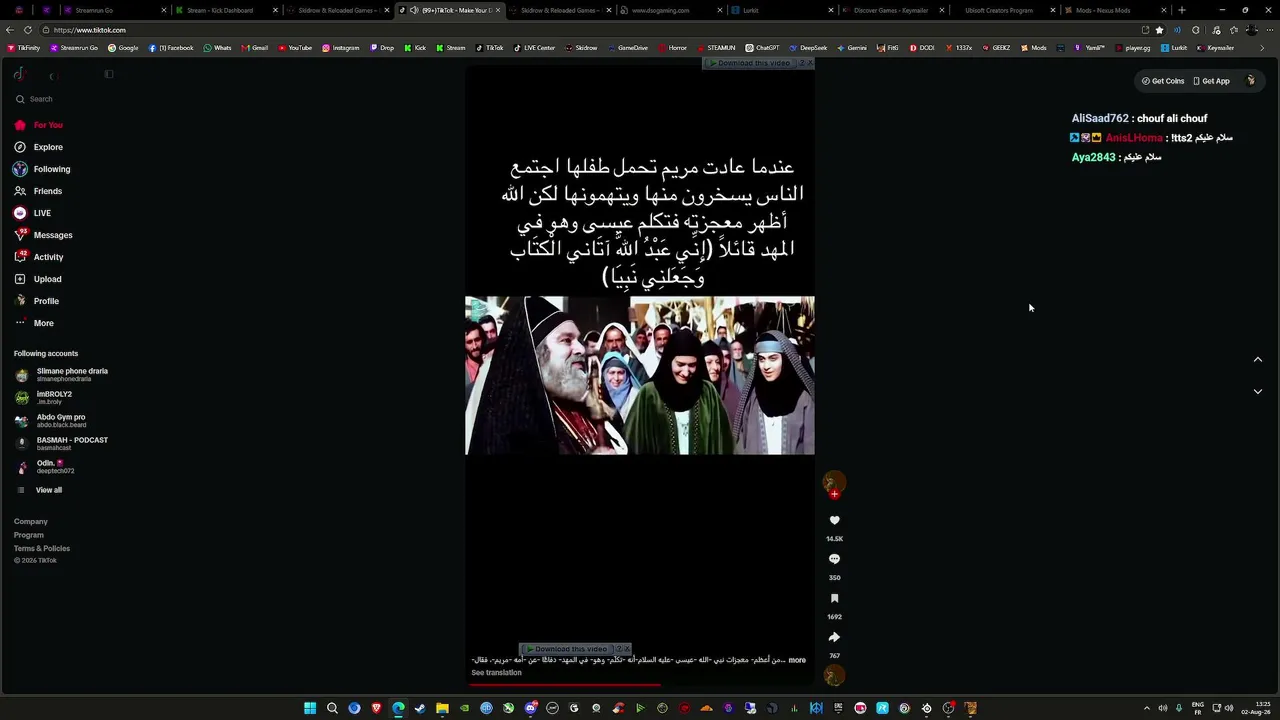Launch Steam from the taskbar
Image resolution: width=1280 pixels, height=720 pixels.
pyautogui.click(x=420, y=708)
